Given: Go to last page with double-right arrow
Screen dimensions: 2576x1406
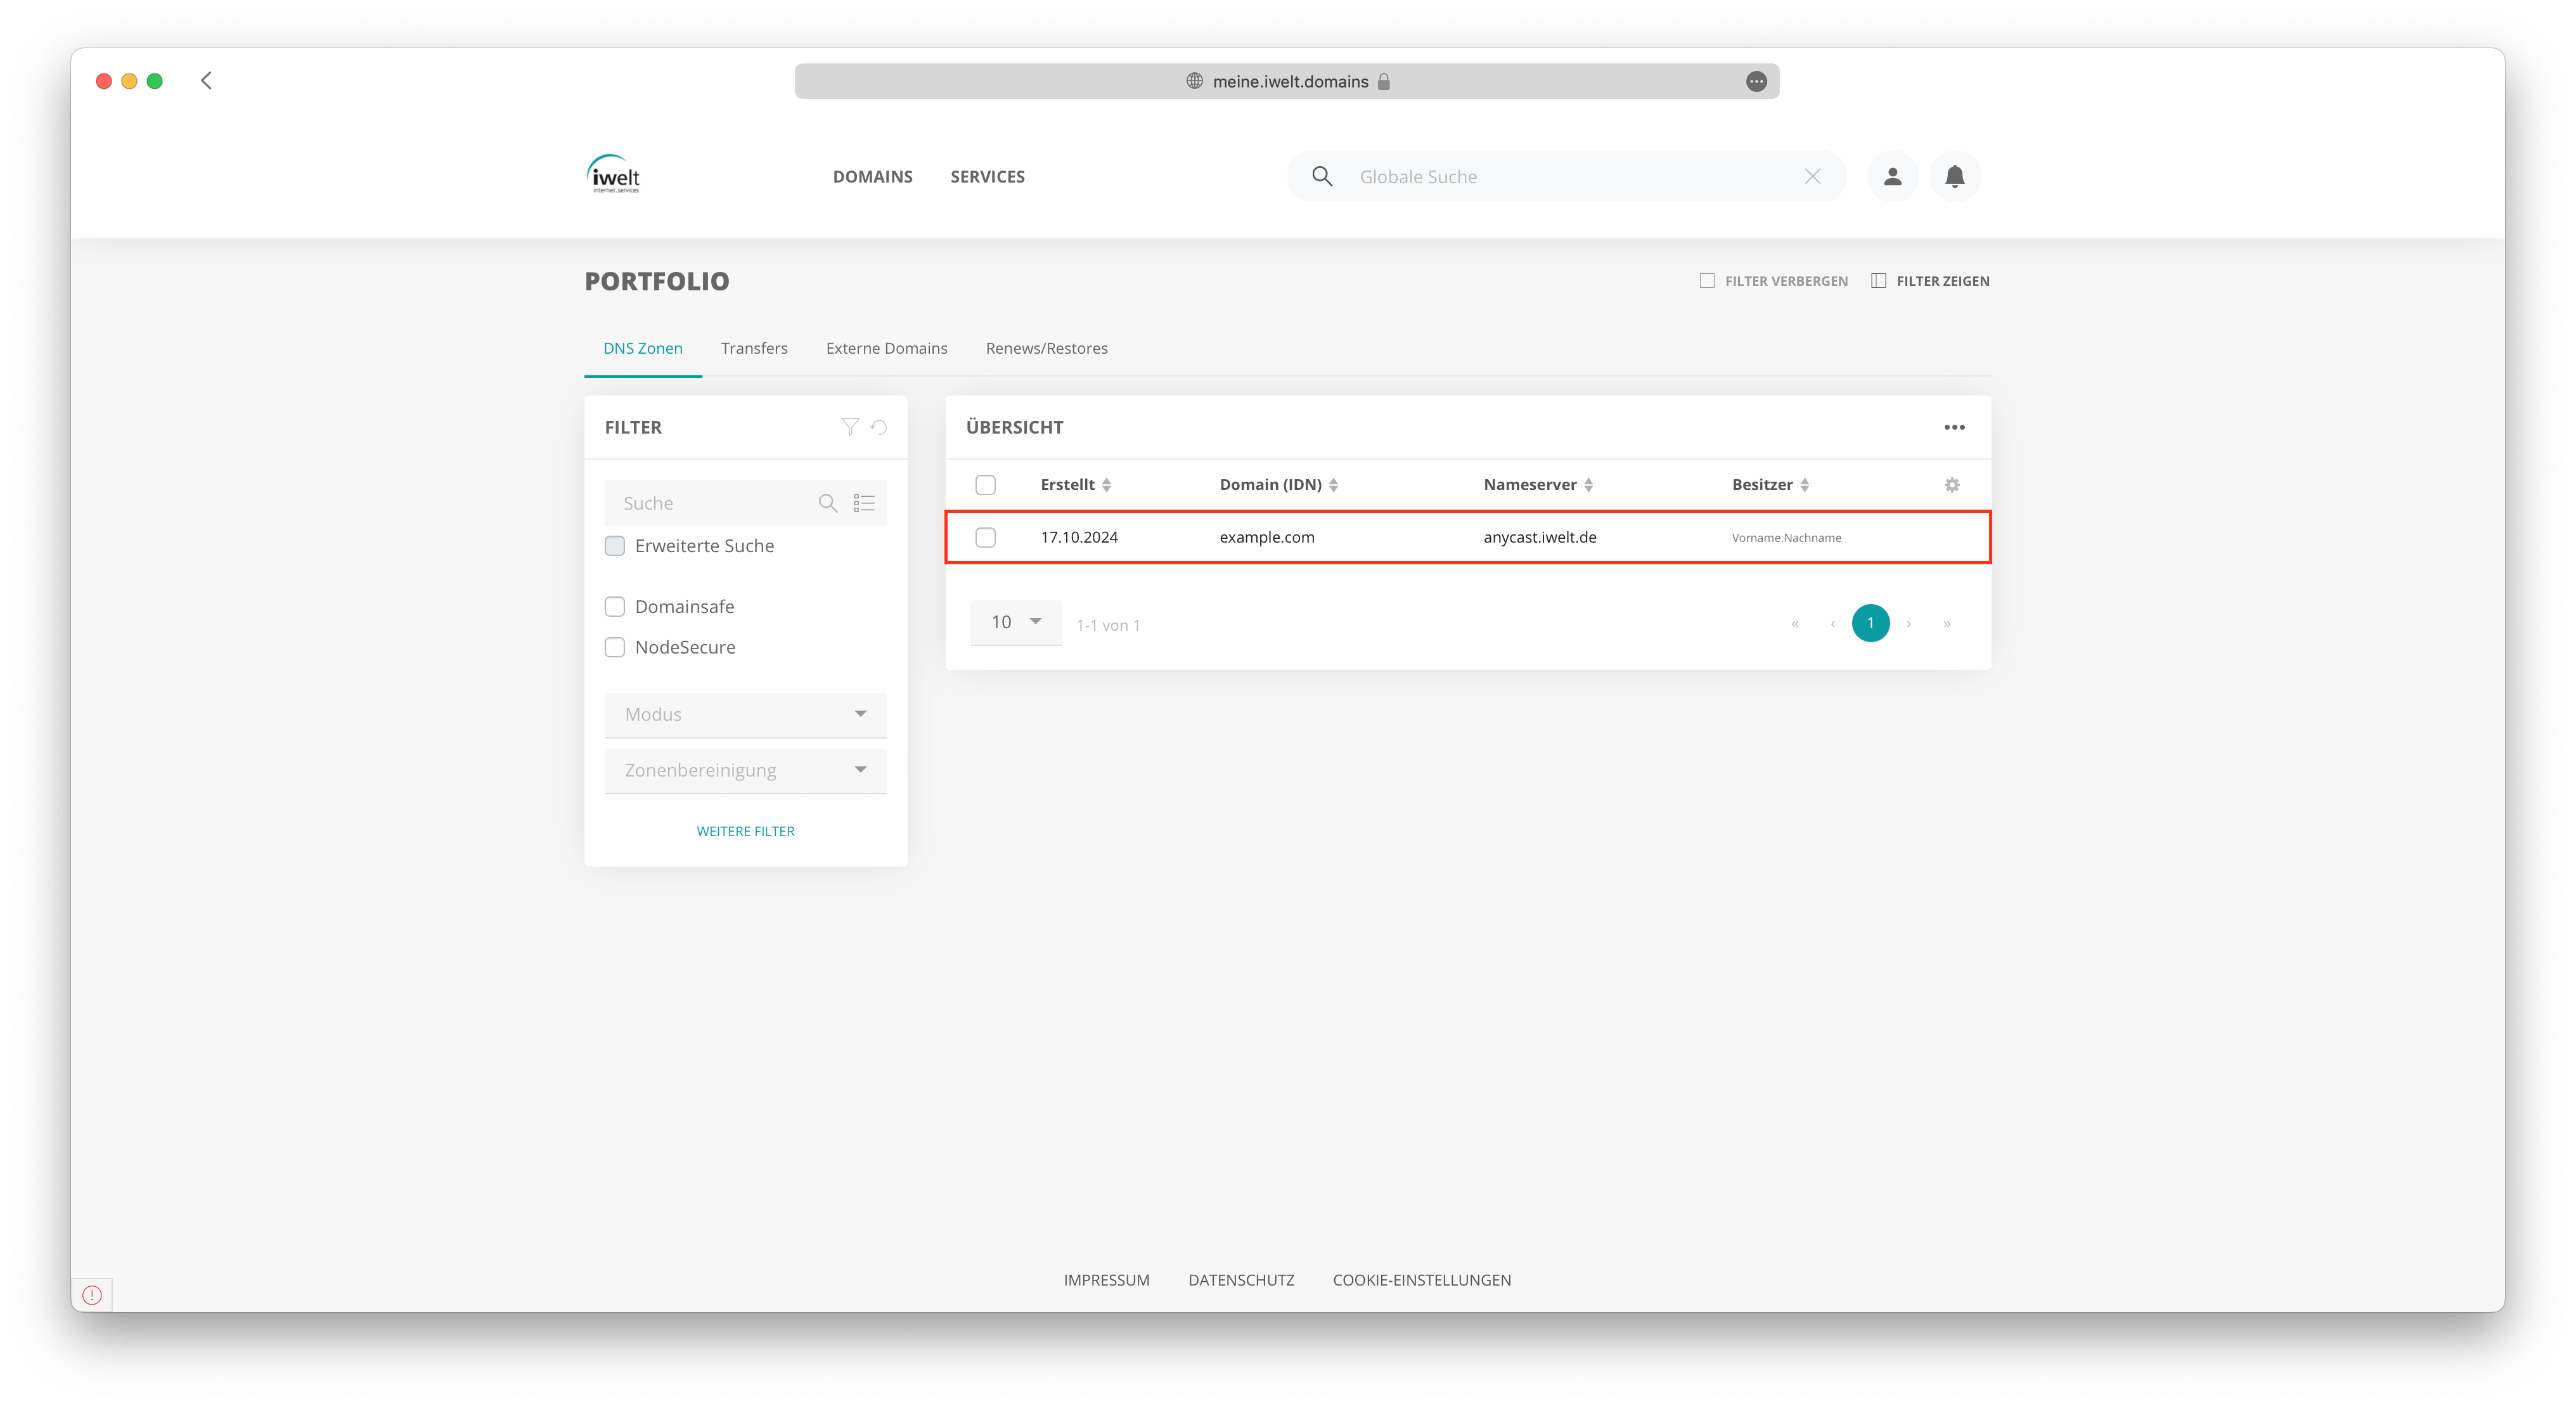Looking at the screenshot, I should 1946,624.
